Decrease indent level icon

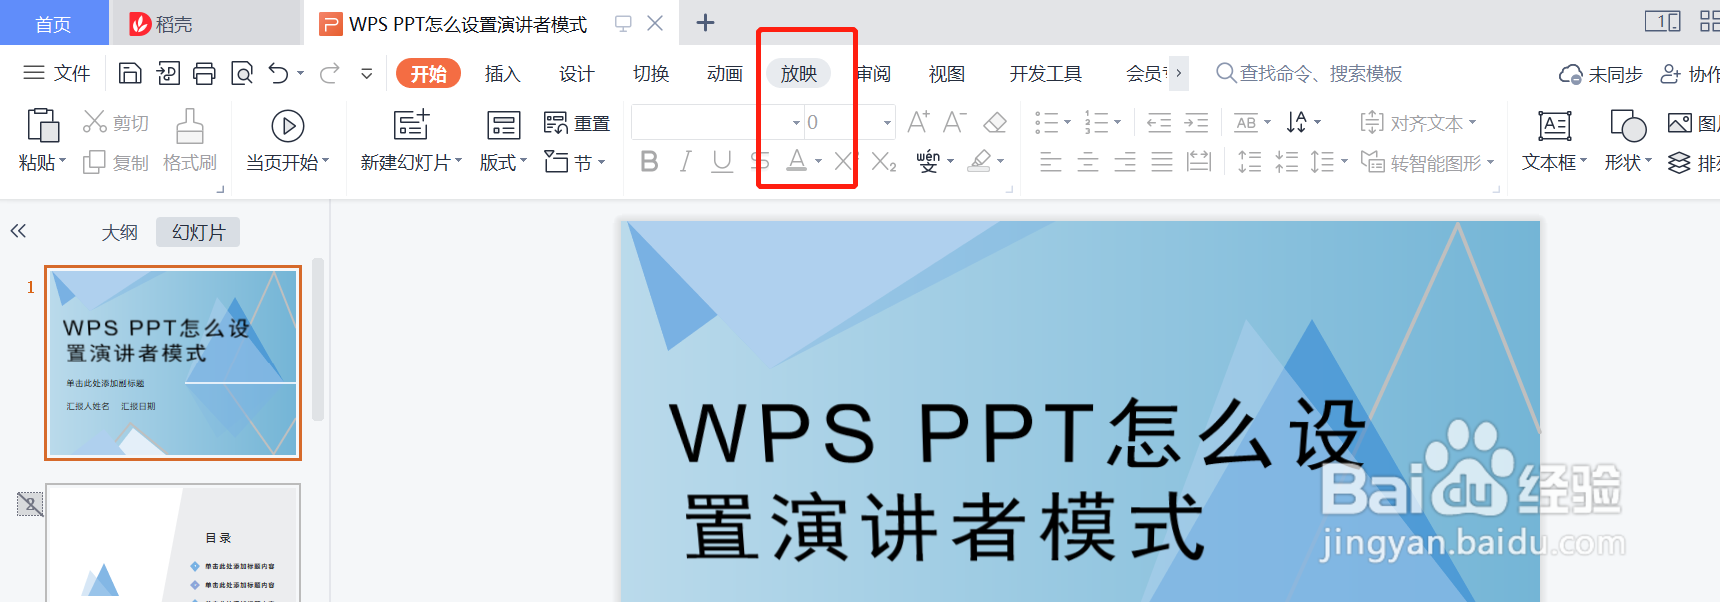1159,122
